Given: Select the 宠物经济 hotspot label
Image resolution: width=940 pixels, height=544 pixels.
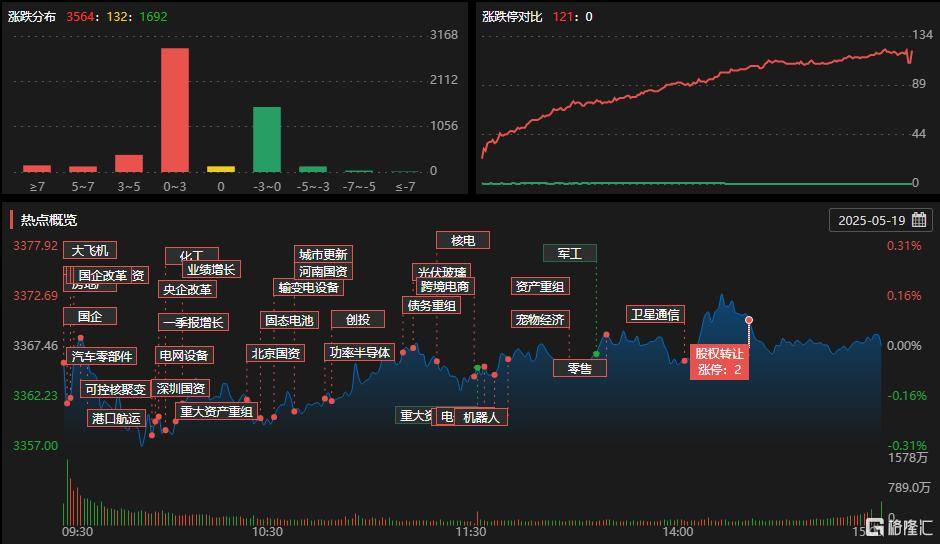Looking at the screenshot, I should pyautogui.click(x=540, y=319).
